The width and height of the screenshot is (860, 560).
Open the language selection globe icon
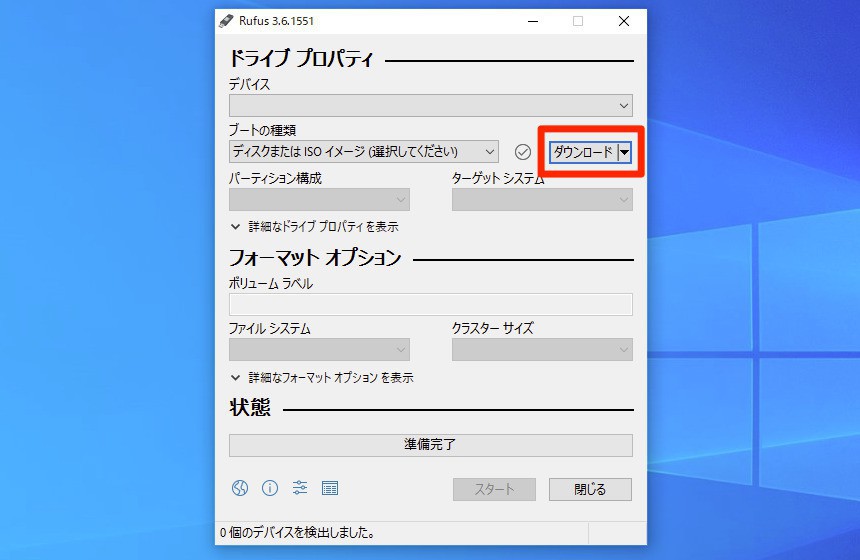pos(240,488)
